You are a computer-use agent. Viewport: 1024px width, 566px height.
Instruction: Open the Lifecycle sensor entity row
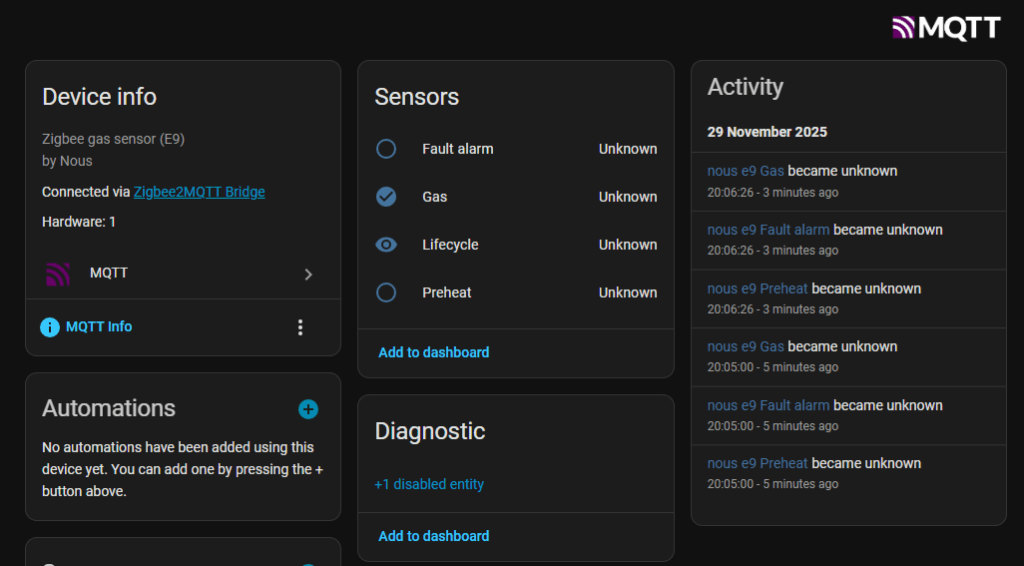tap(515, 245)
